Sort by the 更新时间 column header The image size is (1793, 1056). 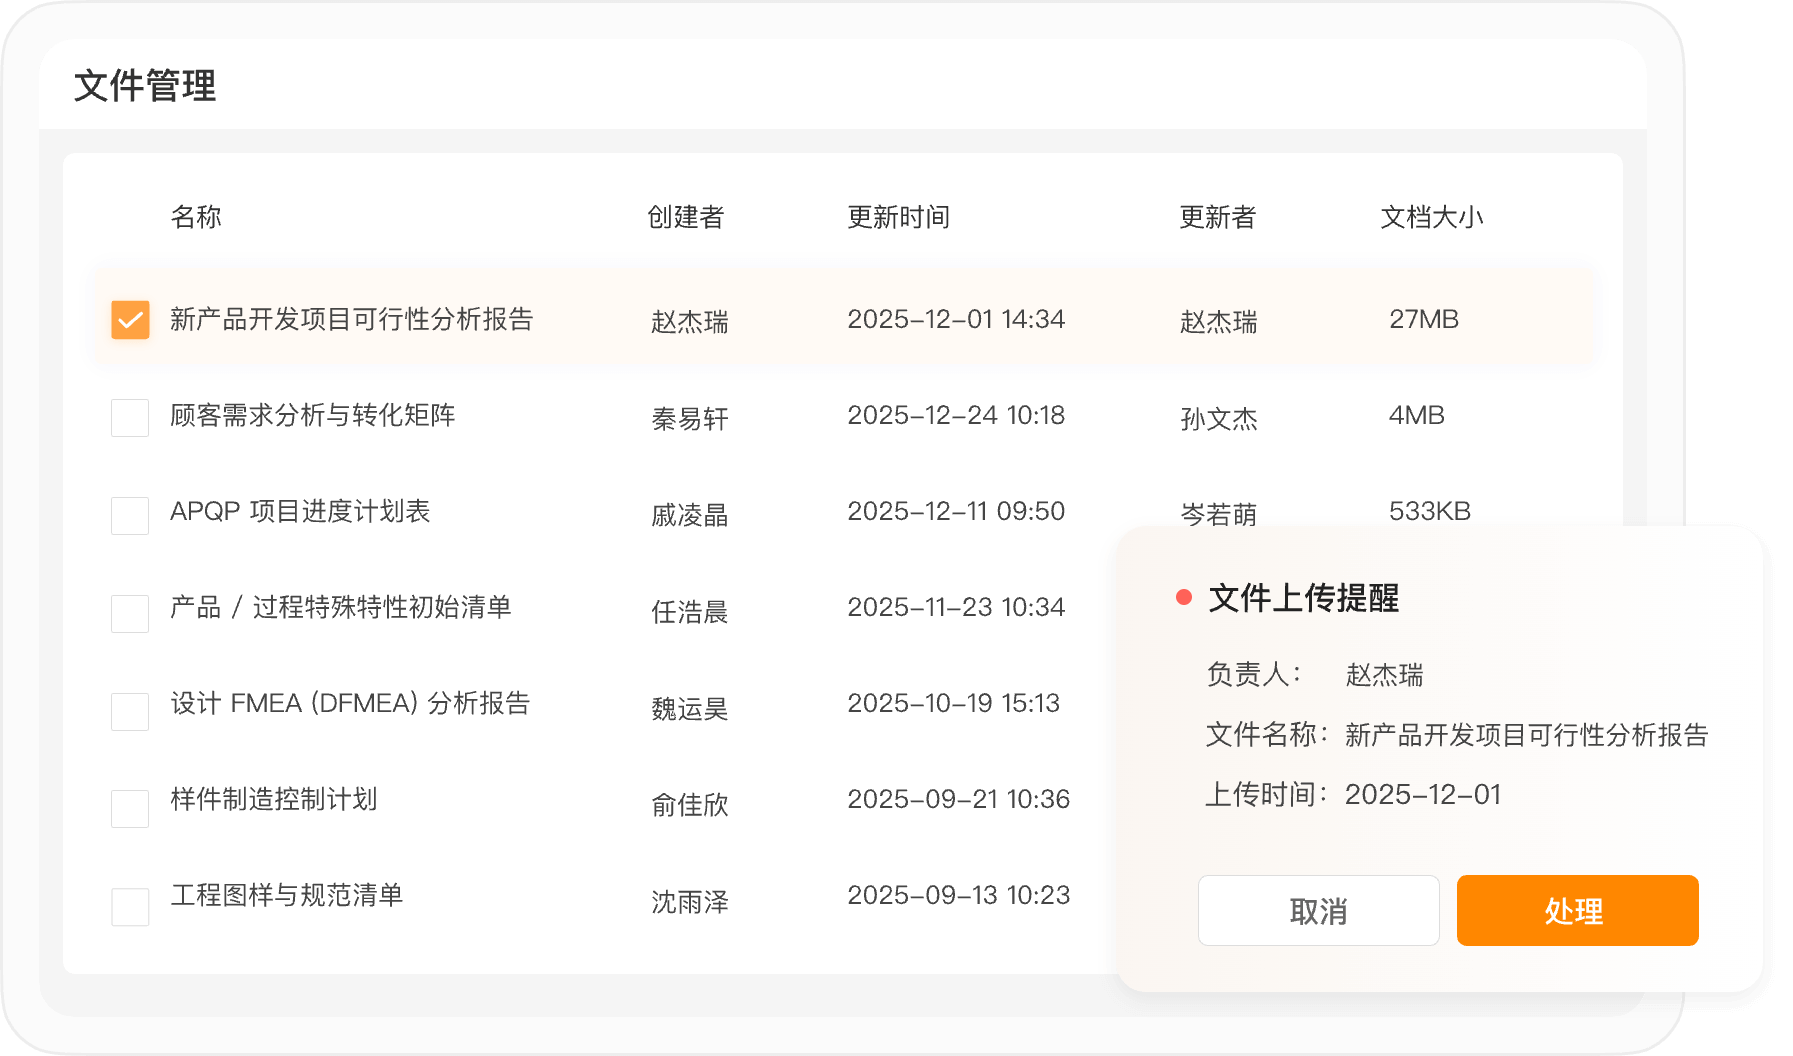898,217
